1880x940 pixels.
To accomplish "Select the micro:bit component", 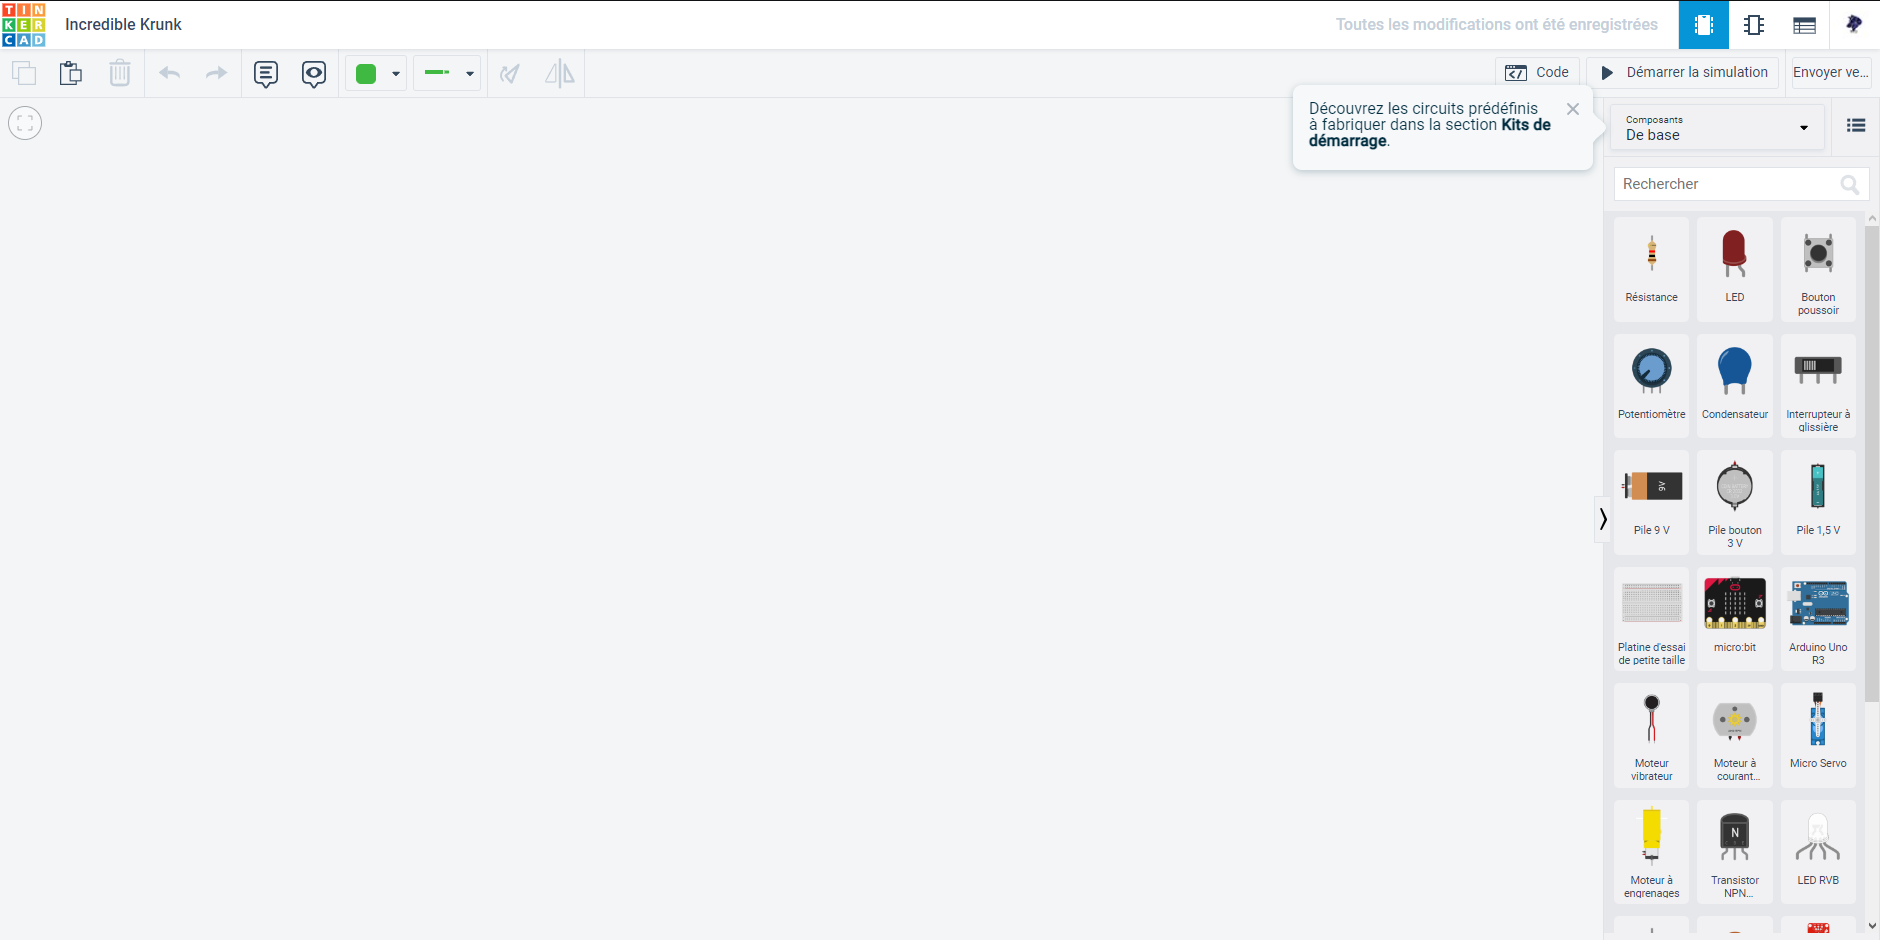I will tap(1735, 619).
